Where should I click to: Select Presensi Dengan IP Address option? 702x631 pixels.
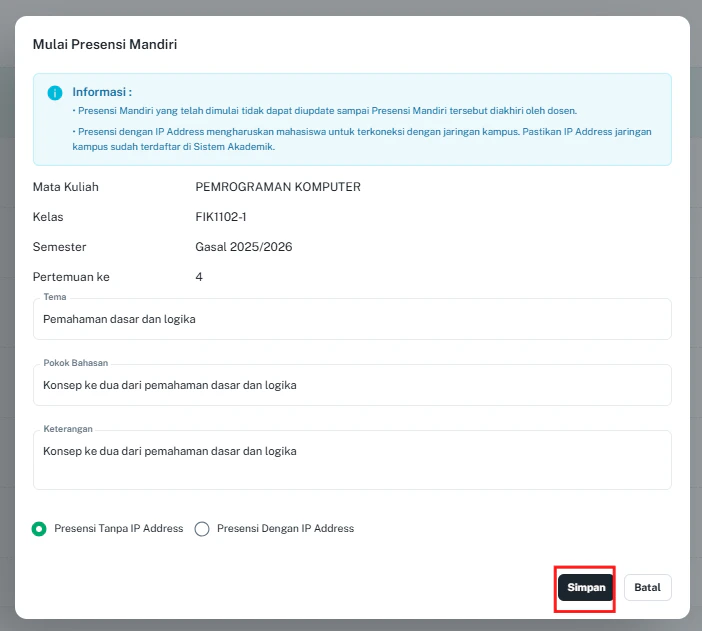pos(202,529)
